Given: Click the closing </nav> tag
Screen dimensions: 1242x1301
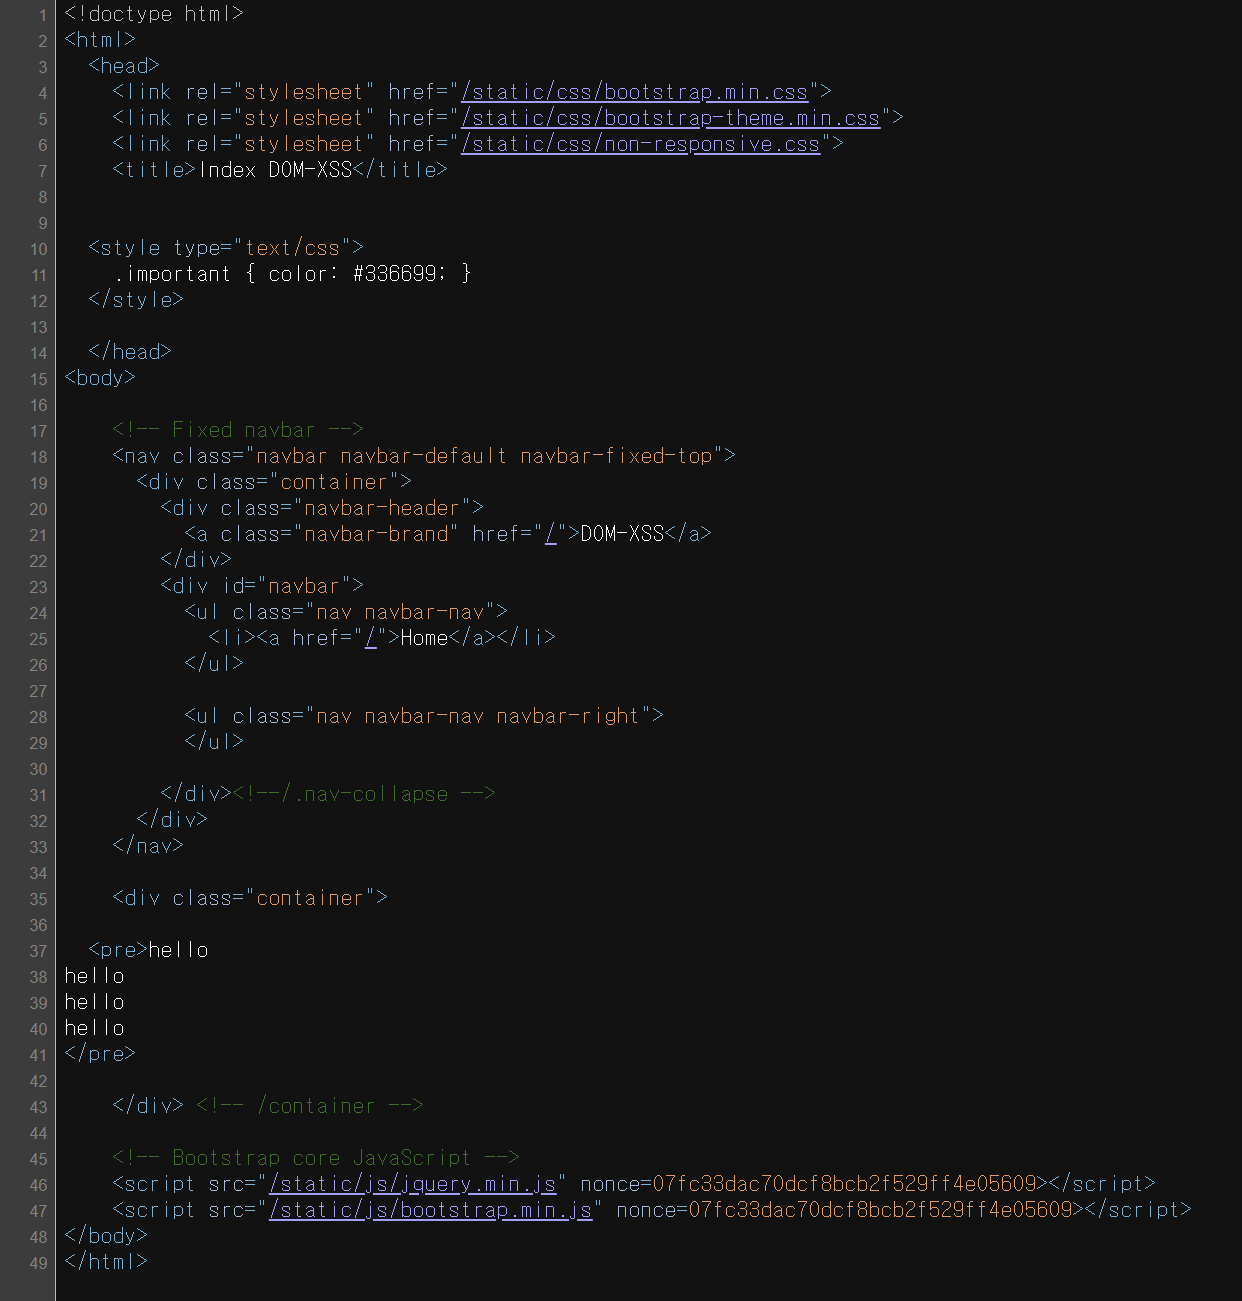Looking at the screenshot, I should click(x=148, y=846).
